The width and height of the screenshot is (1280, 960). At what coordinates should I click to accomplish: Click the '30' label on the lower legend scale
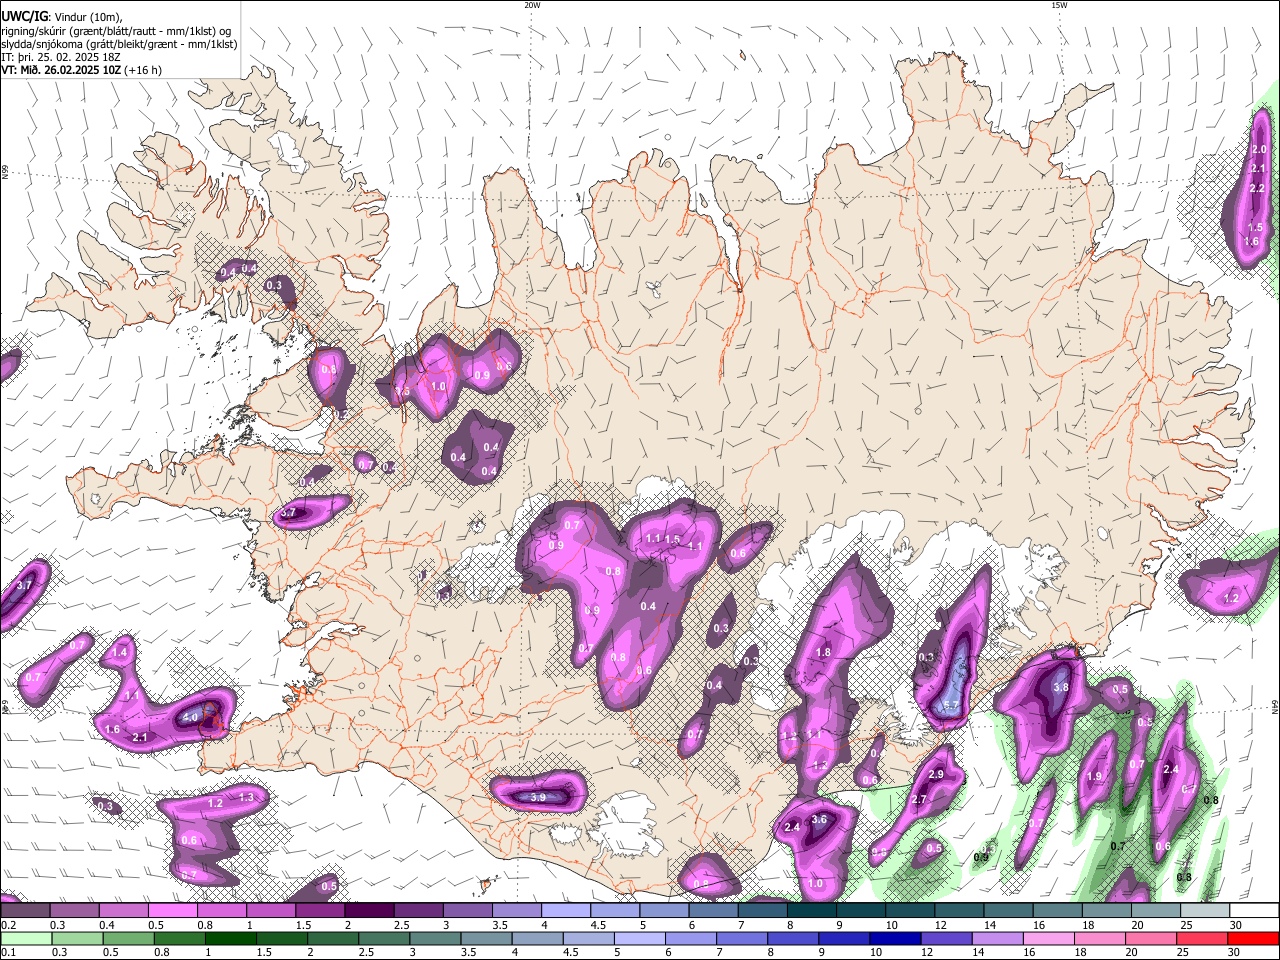click(x=1236, y=952)
